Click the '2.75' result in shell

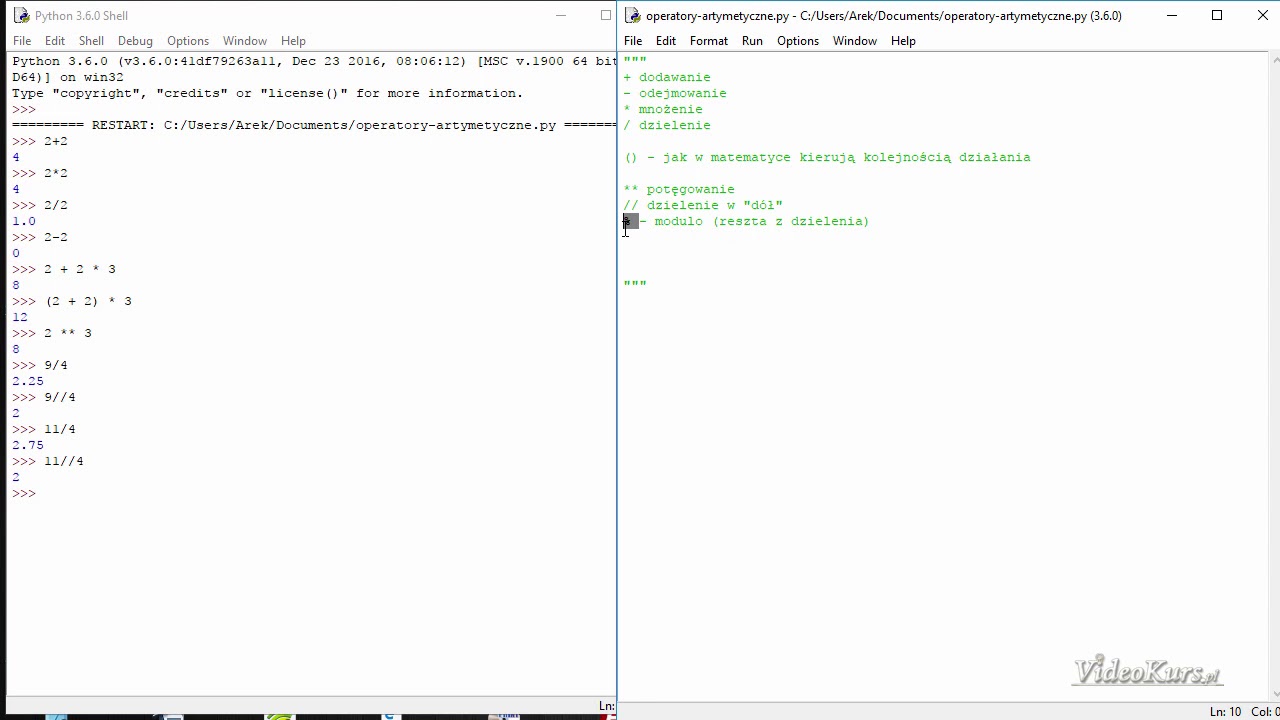tap(28, 445)
